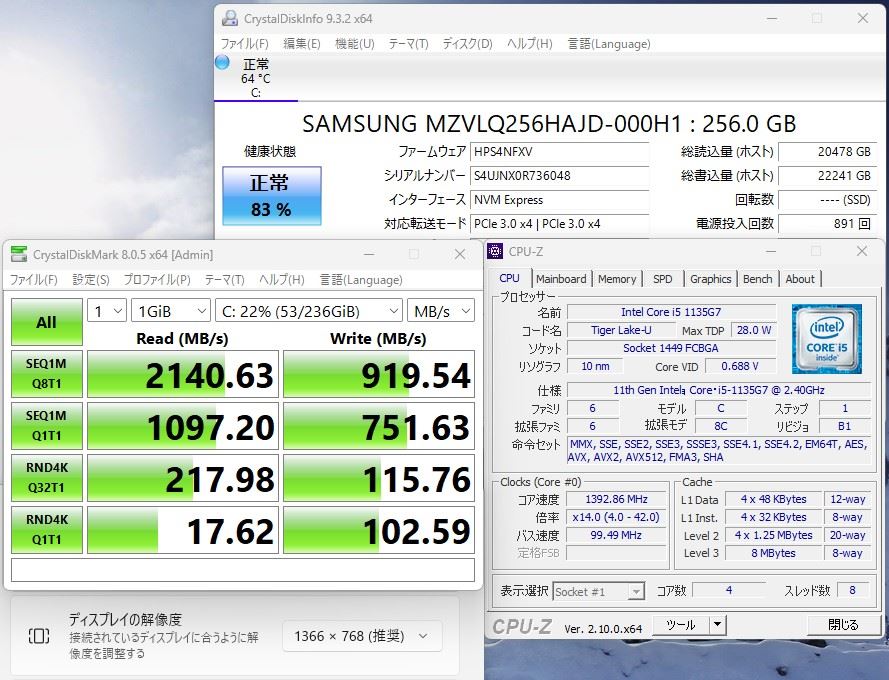Open the ヘルプ(H) menu in CrystalDiskMark
Image resolution: width=889 pixels, height=680 pixels.
pyautogui.click(x=282, y=280)
